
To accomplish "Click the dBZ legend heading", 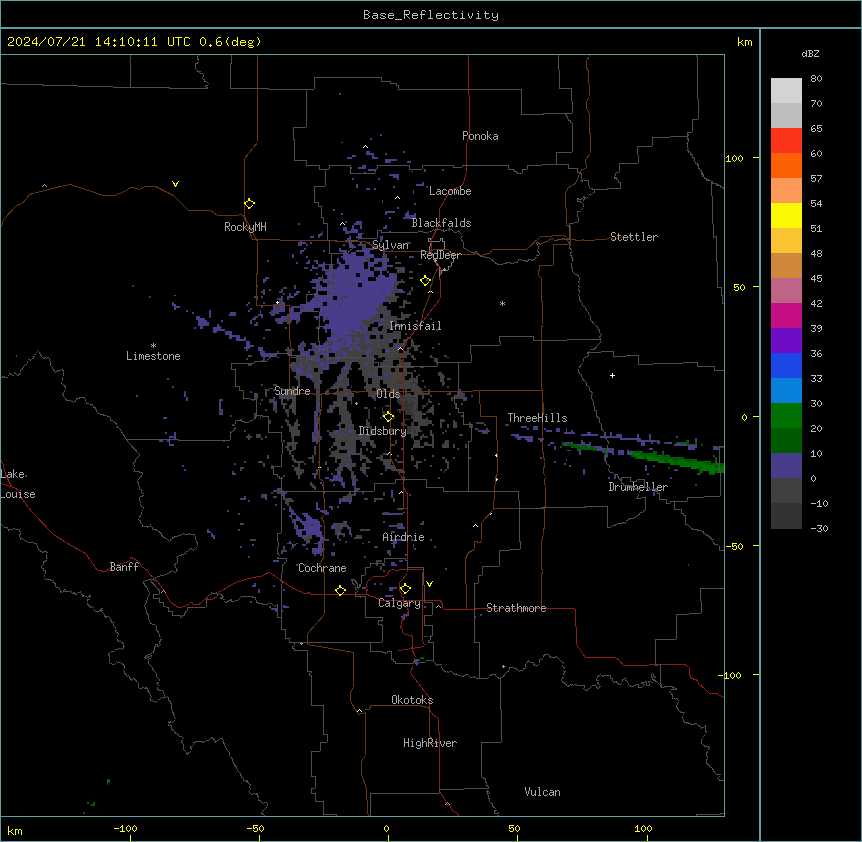I will click(810, 53).
